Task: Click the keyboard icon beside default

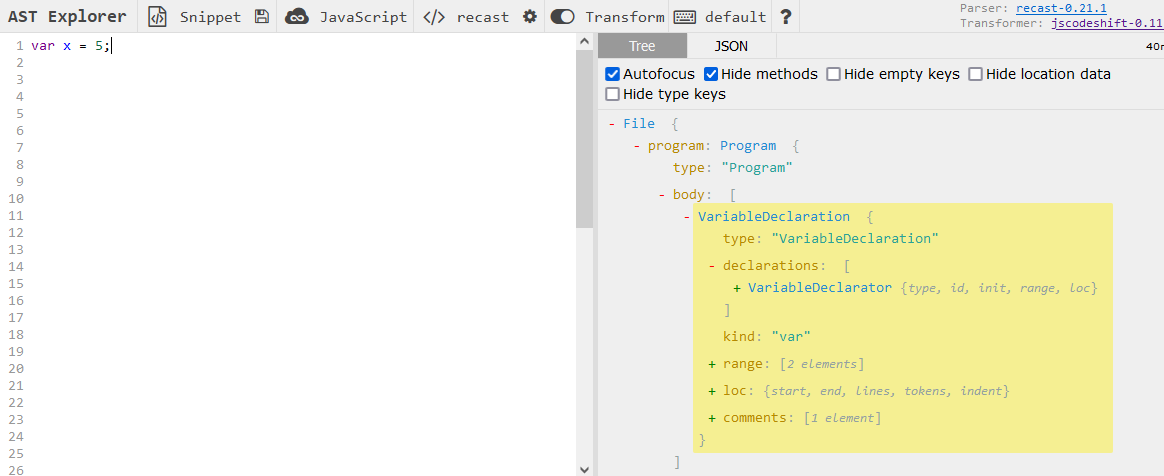Action: tap(684, 16)
